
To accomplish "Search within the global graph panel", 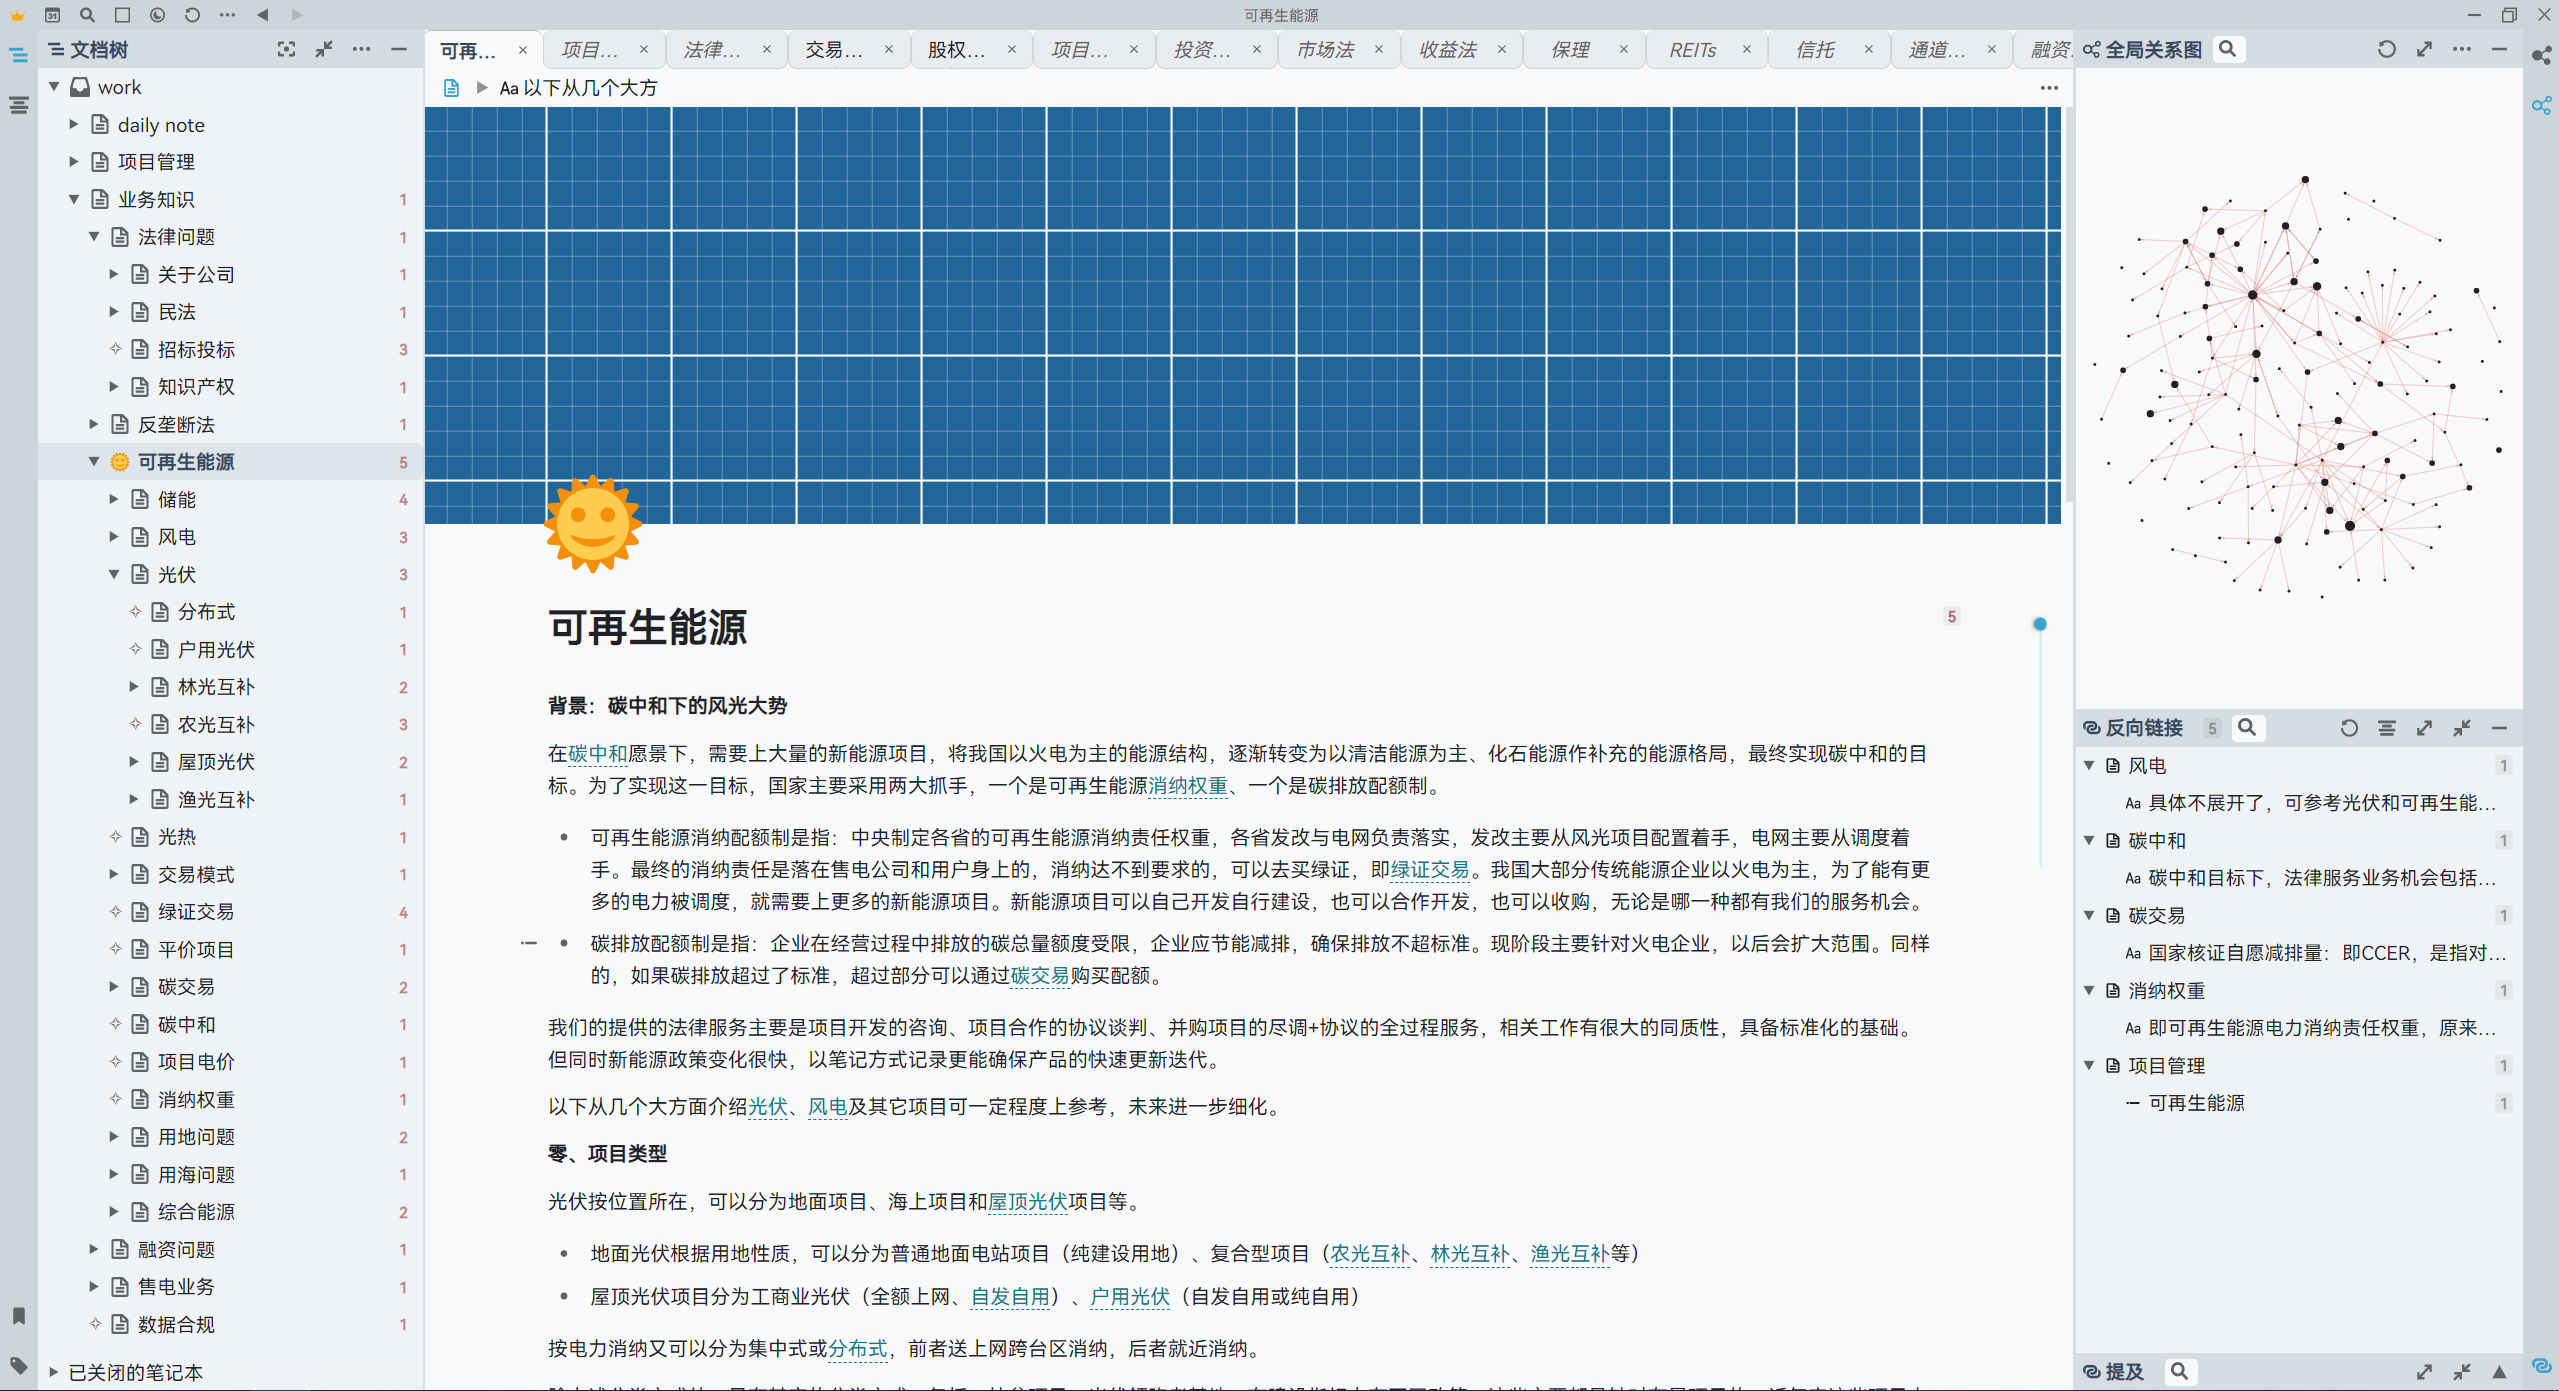I will [x=2227, y=49].
